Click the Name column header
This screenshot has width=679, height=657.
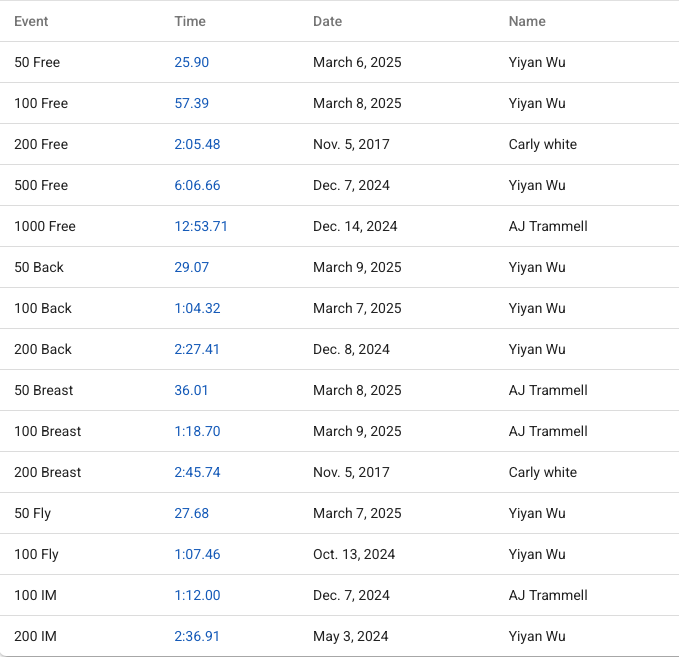click(527, 21)
